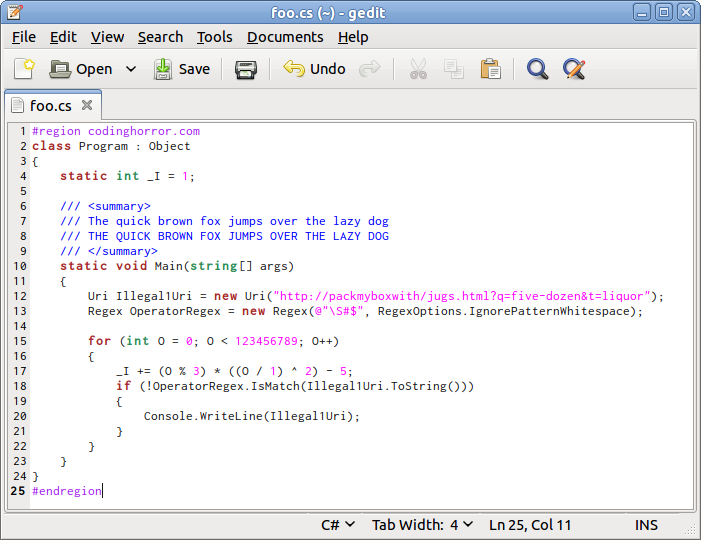701x540 pixels.
Task: Open the C# language dropdown
Action: [x=338, y=525]
